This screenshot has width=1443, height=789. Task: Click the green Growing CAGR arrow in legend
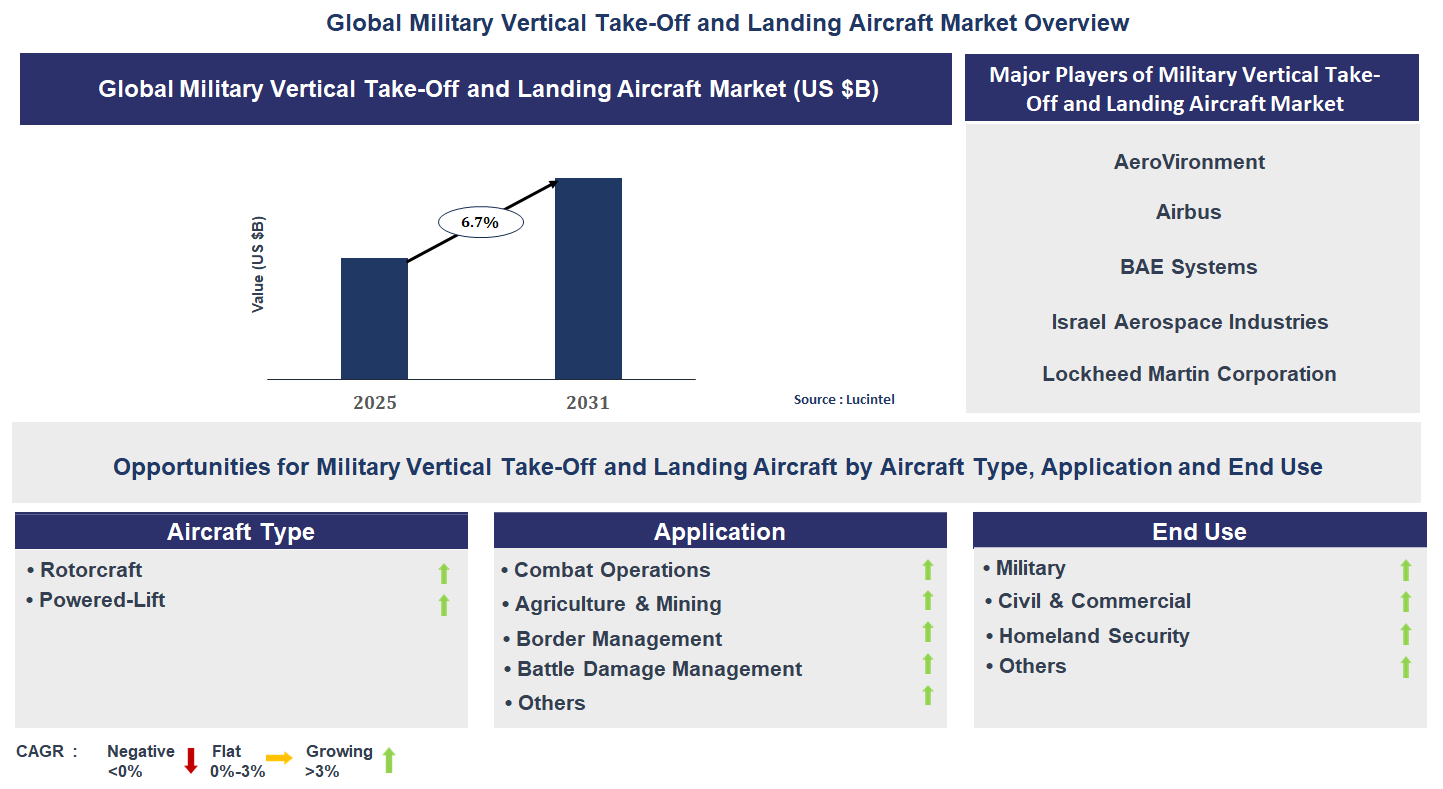(387, 759)
